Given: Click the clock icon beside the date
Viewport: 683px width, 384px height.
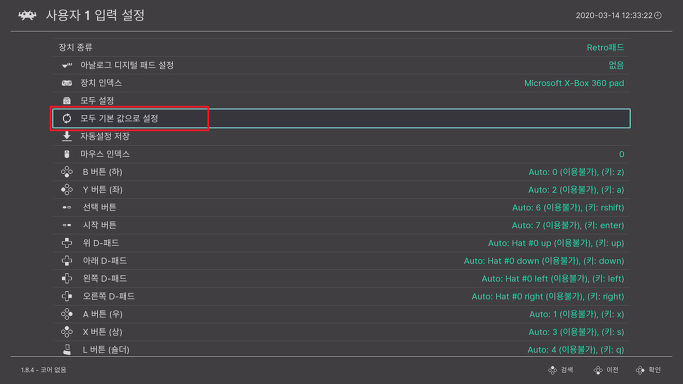Looking at the screenshot, I should [658, 15].
